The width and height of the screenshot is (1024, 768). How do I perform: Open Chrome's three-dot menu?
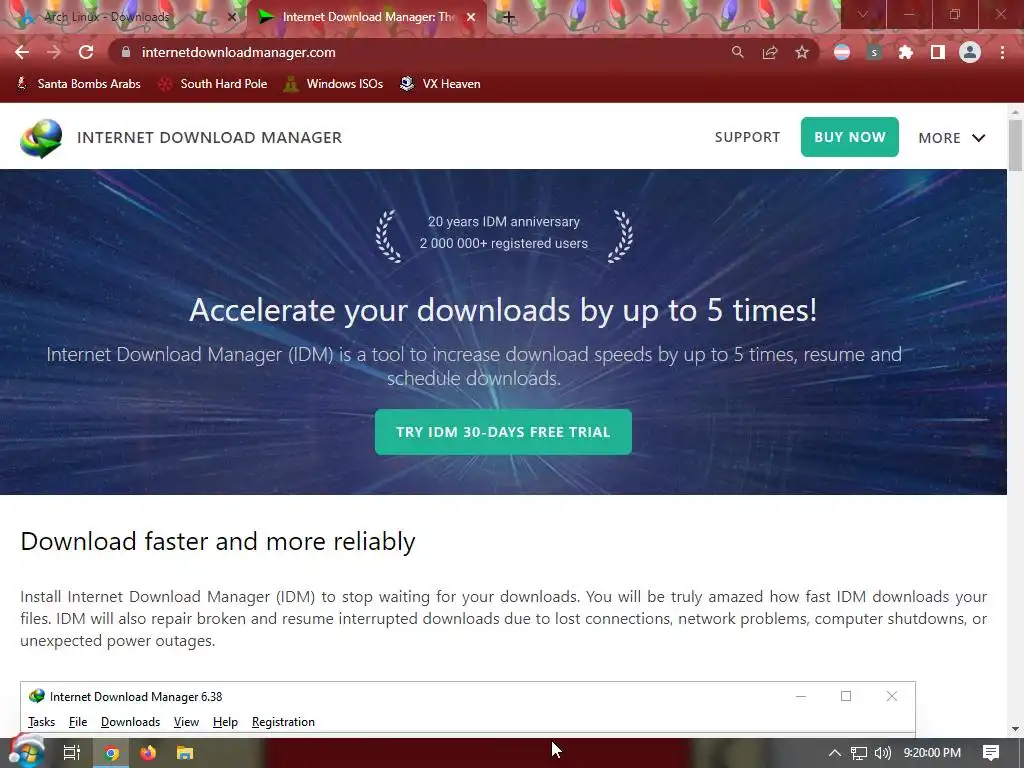[1002, 52]
